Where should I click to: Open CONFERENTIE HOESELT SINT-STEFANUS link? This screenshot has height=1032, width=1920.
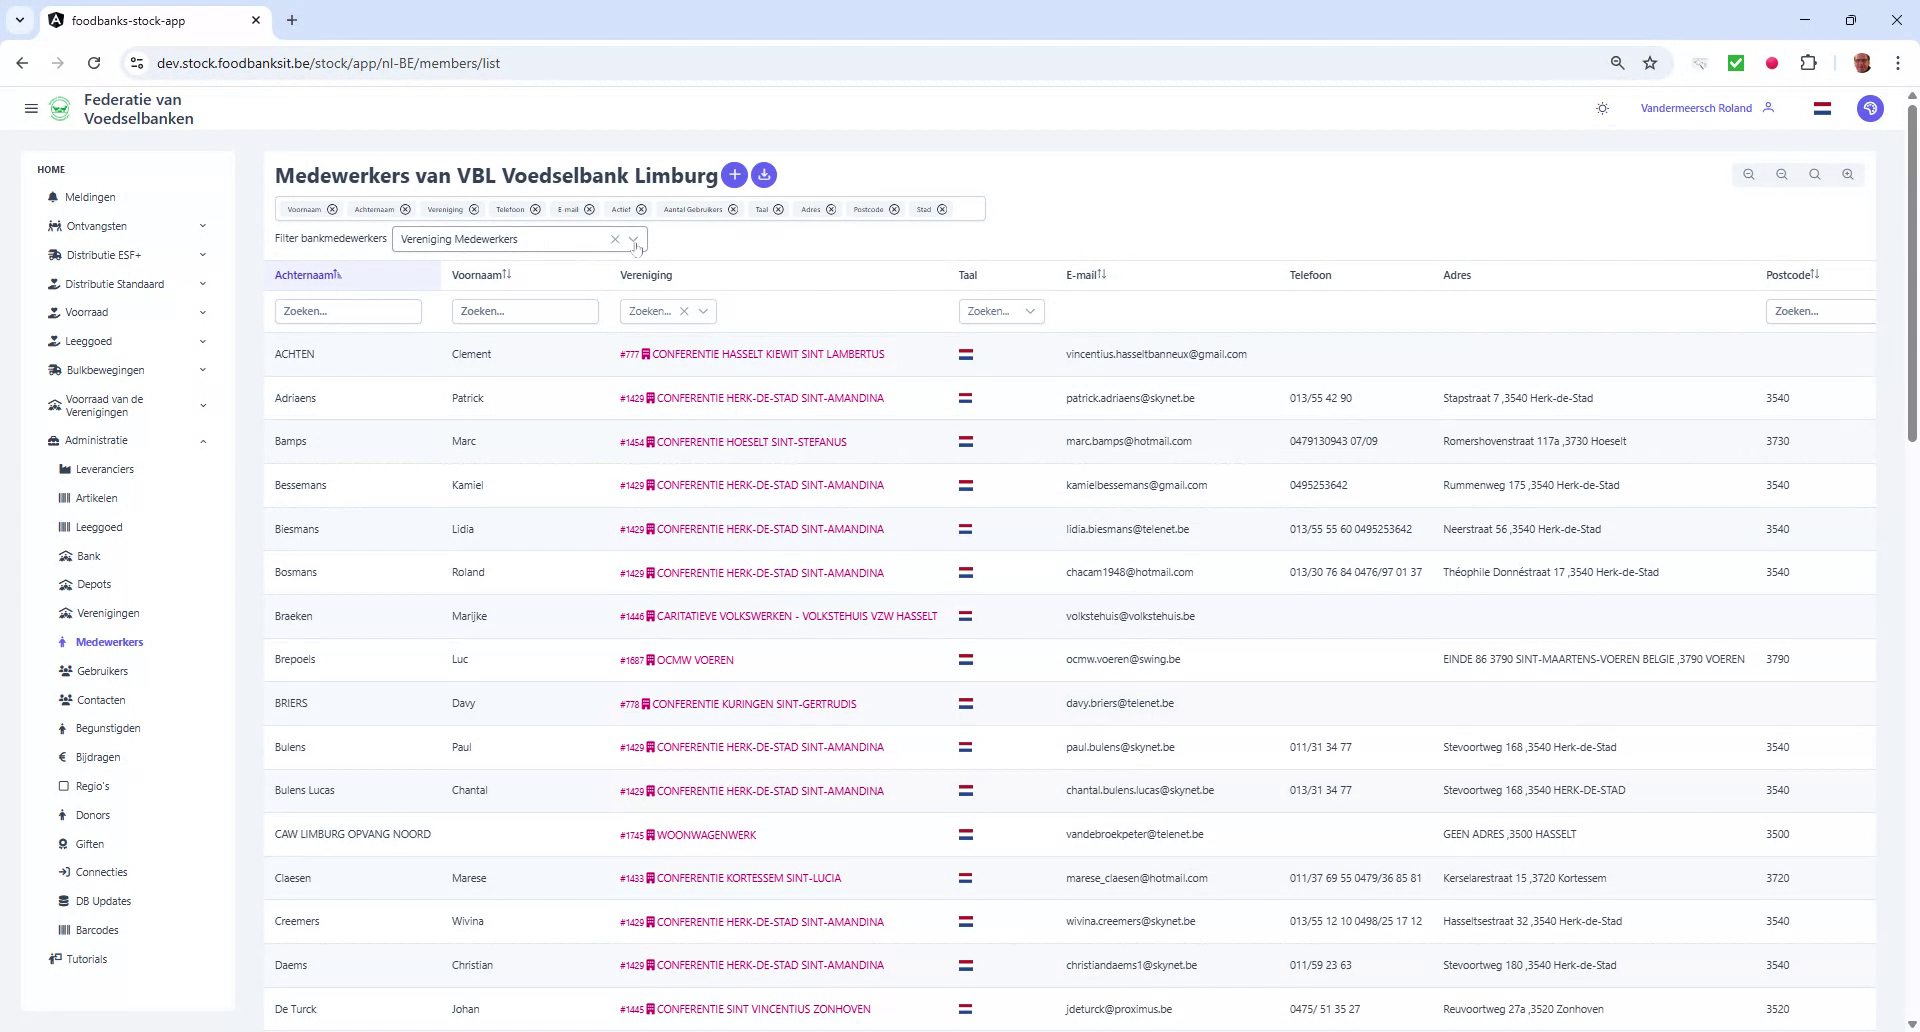pyautogui.click(x=752, y=441)
